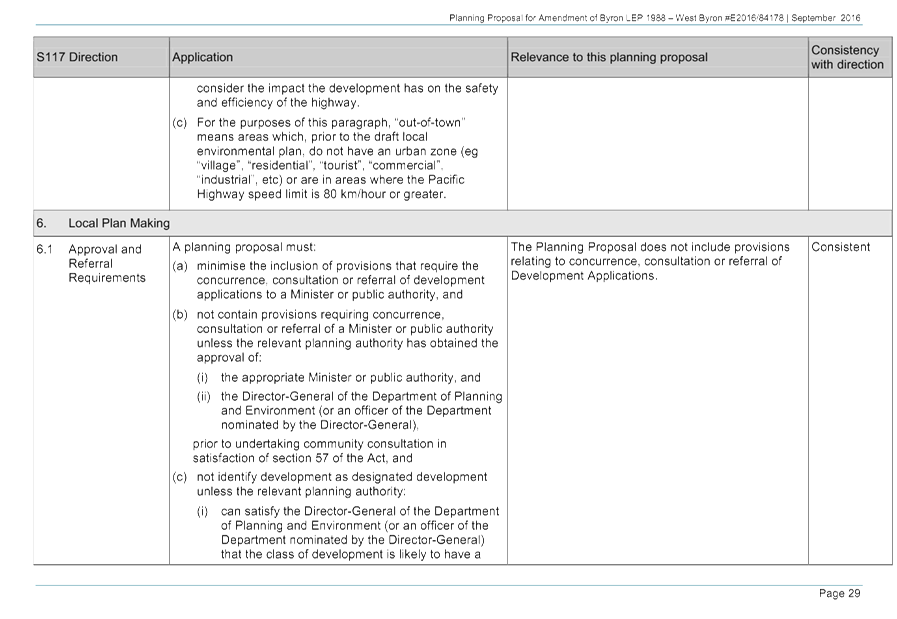This screenshot has width=897, height=619.
Task: Click 'A planning proposal must:' text
Action: coord(244,247)
